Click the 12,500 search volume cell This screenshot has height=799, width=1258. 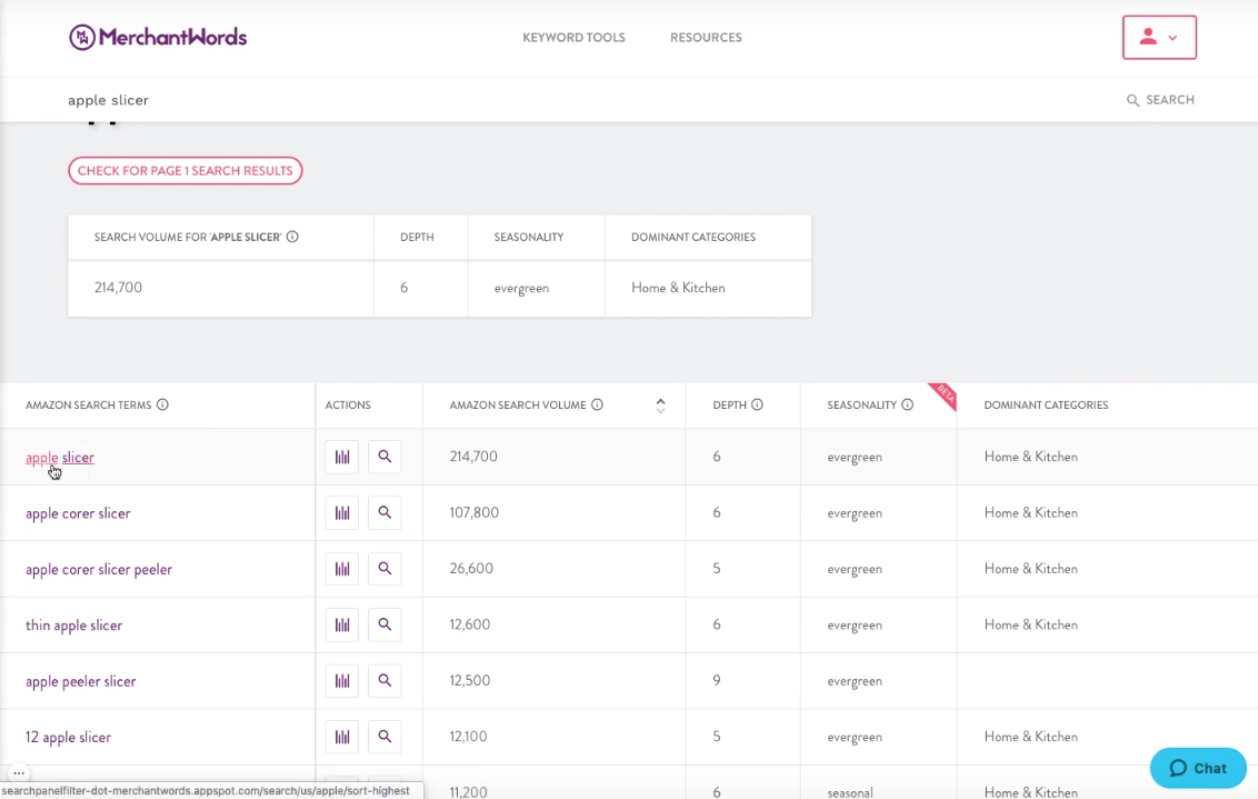470,681
